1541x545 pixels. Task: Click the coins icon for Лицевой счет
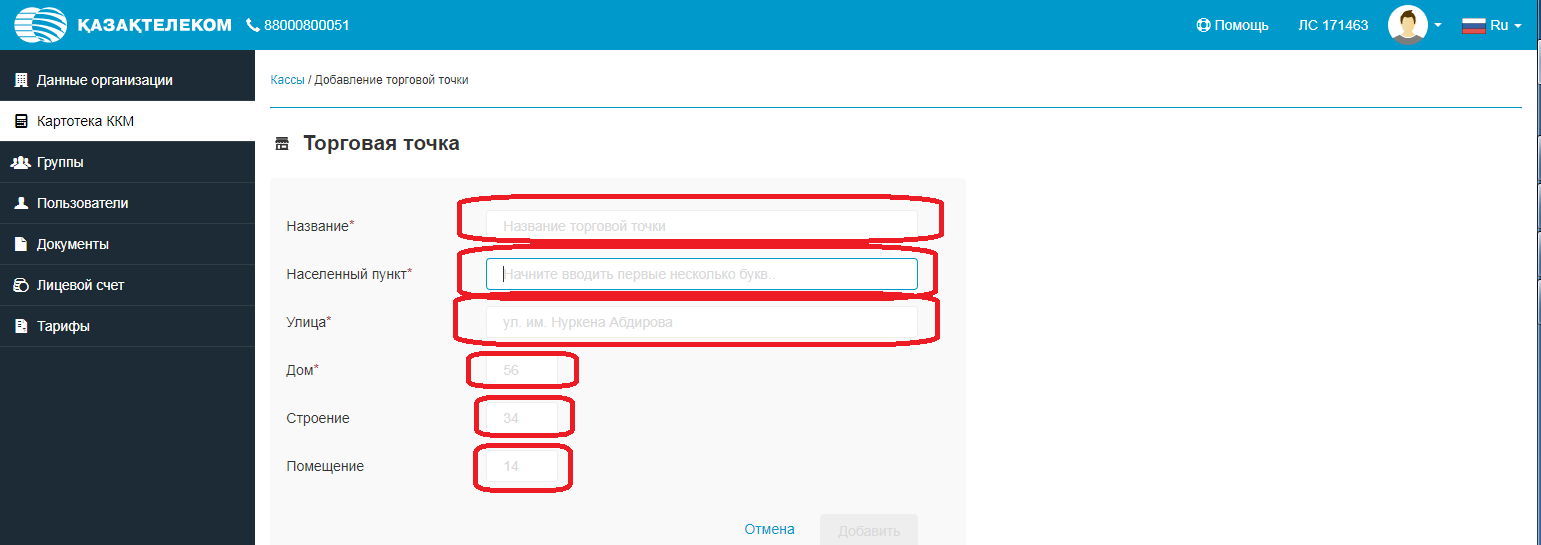21,285
